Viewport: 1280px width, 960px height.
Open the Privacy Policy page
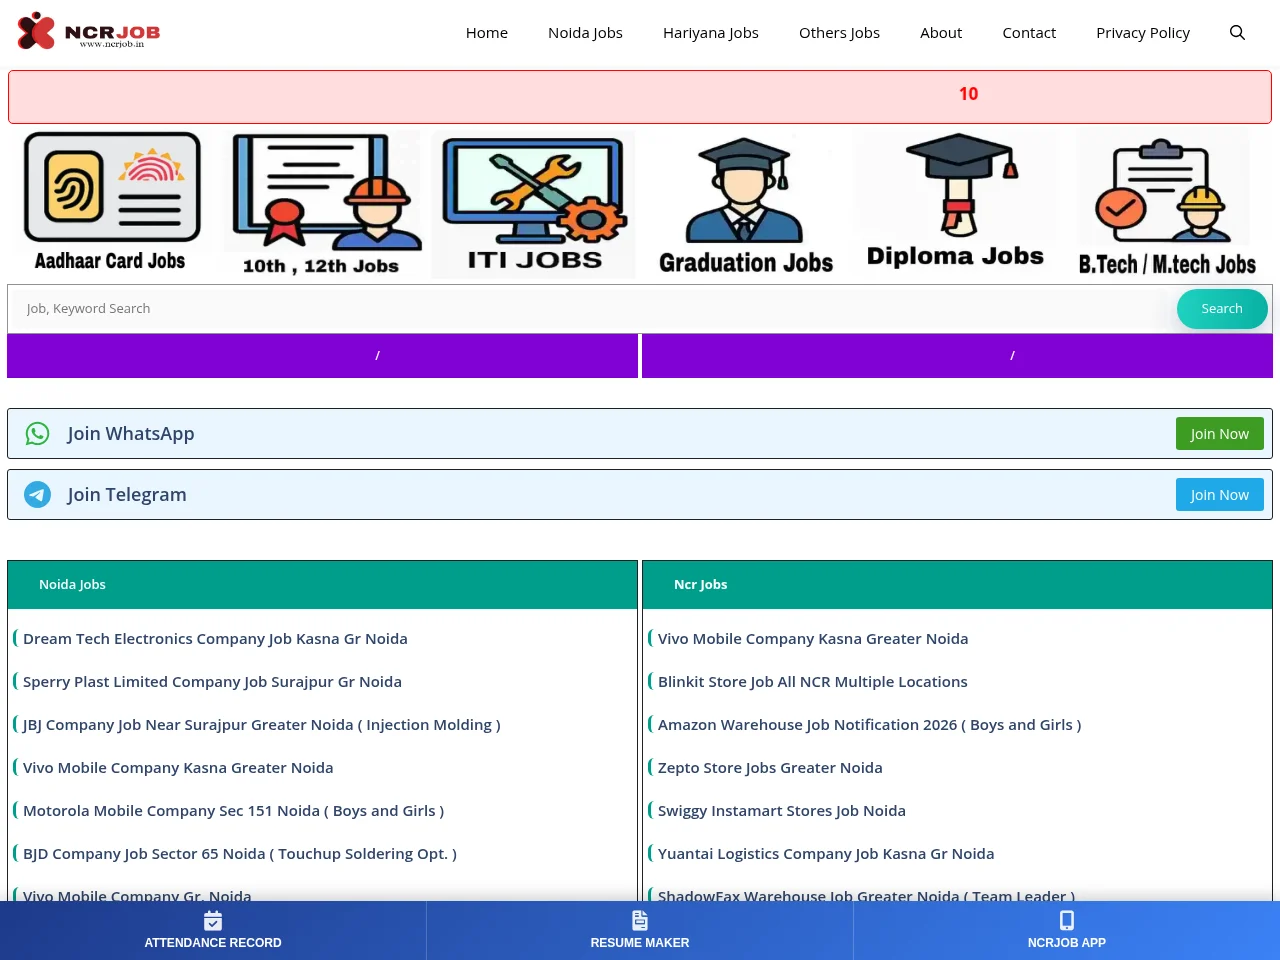point(1143,32)
